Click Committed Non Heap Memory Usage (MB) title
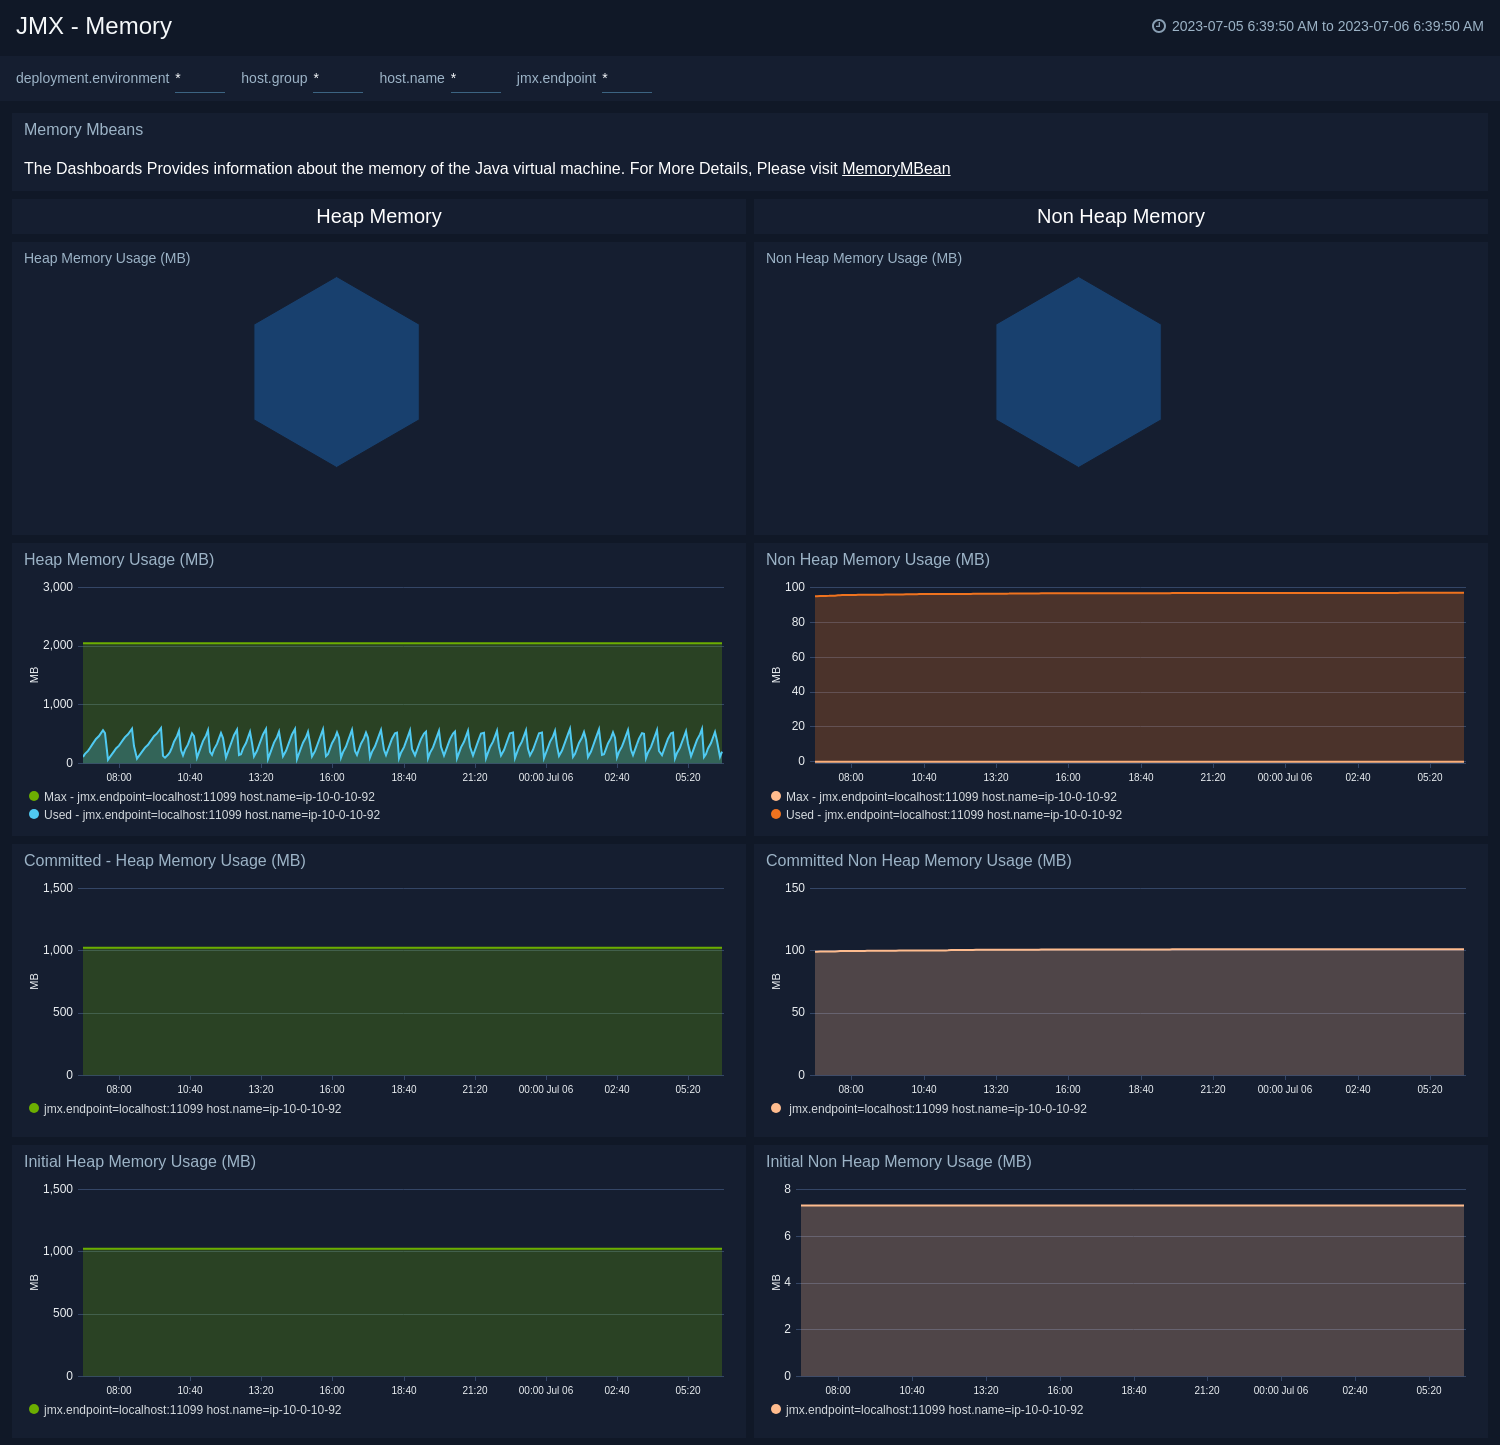The width and height of the screenshot is (1500, 1445). pyautogui.click(x=919, y=861)
